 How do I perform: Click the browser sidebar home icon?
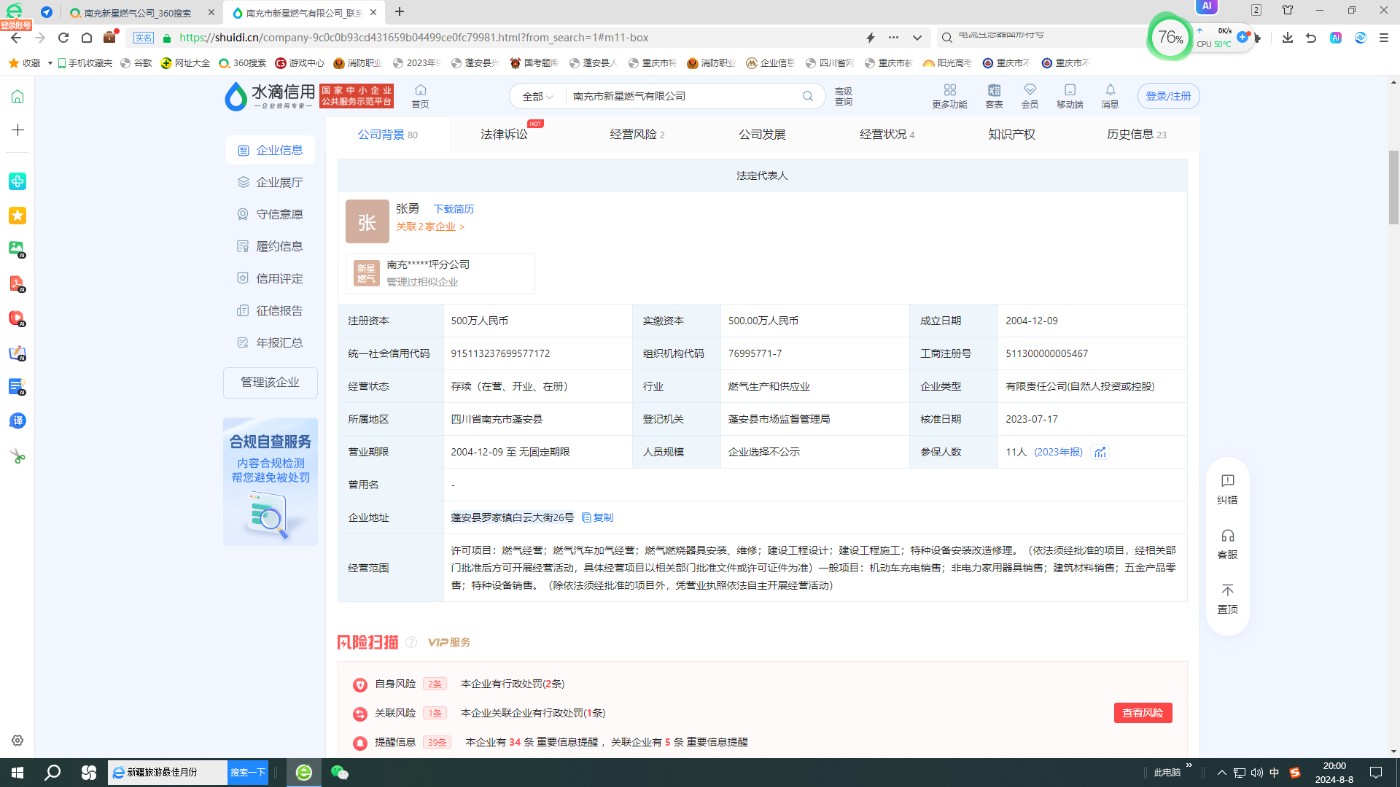17,97
